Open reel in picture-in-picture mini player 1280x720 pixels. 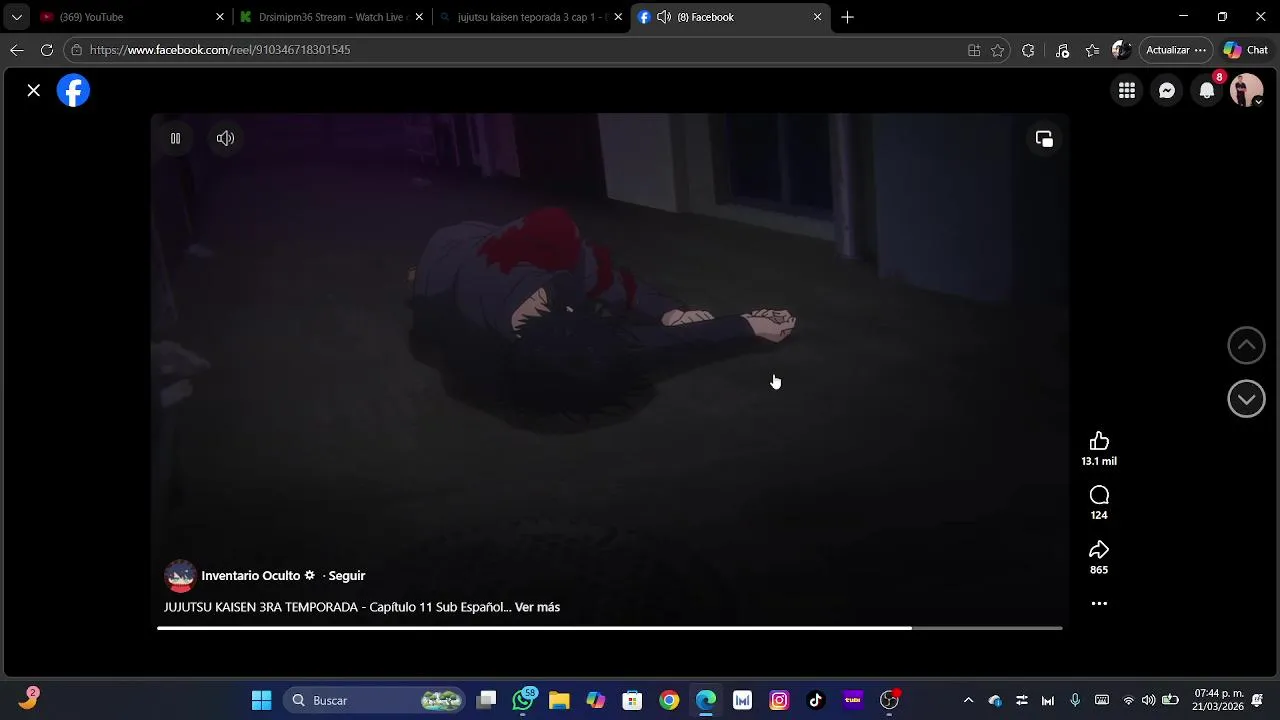pyautogui.click(x=1044, y=139)
